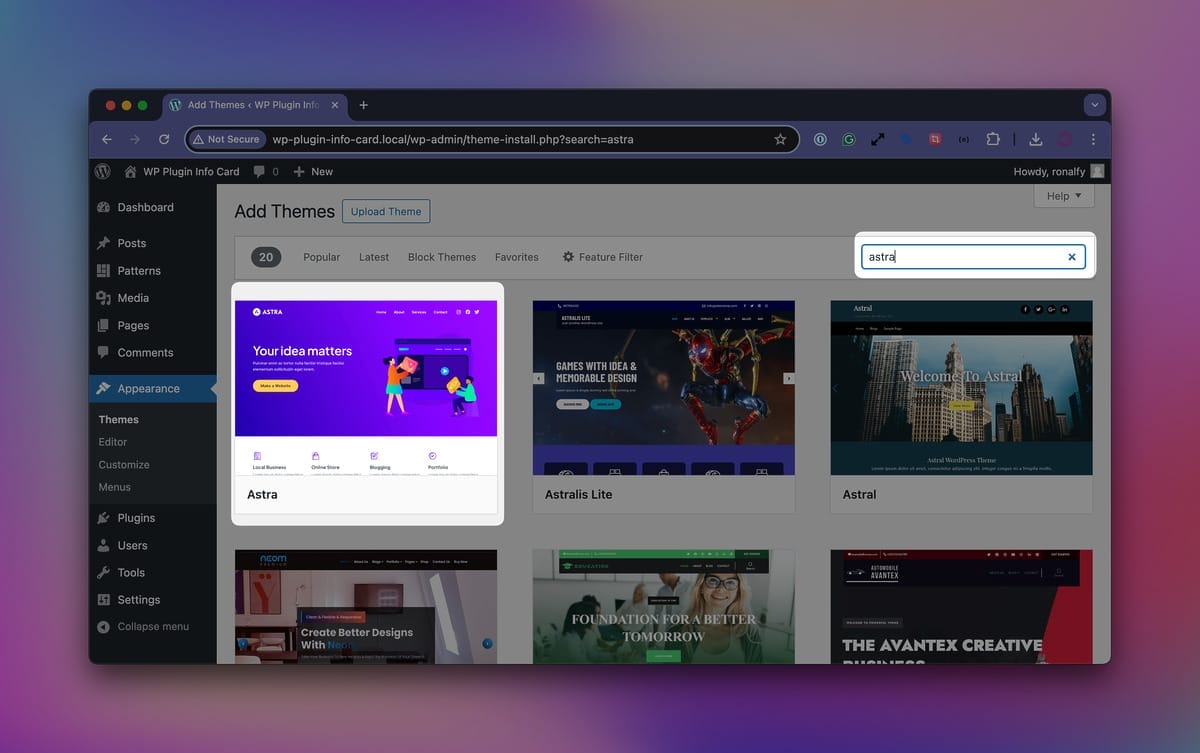Go back with the browser back arrow

click(107, 139)
